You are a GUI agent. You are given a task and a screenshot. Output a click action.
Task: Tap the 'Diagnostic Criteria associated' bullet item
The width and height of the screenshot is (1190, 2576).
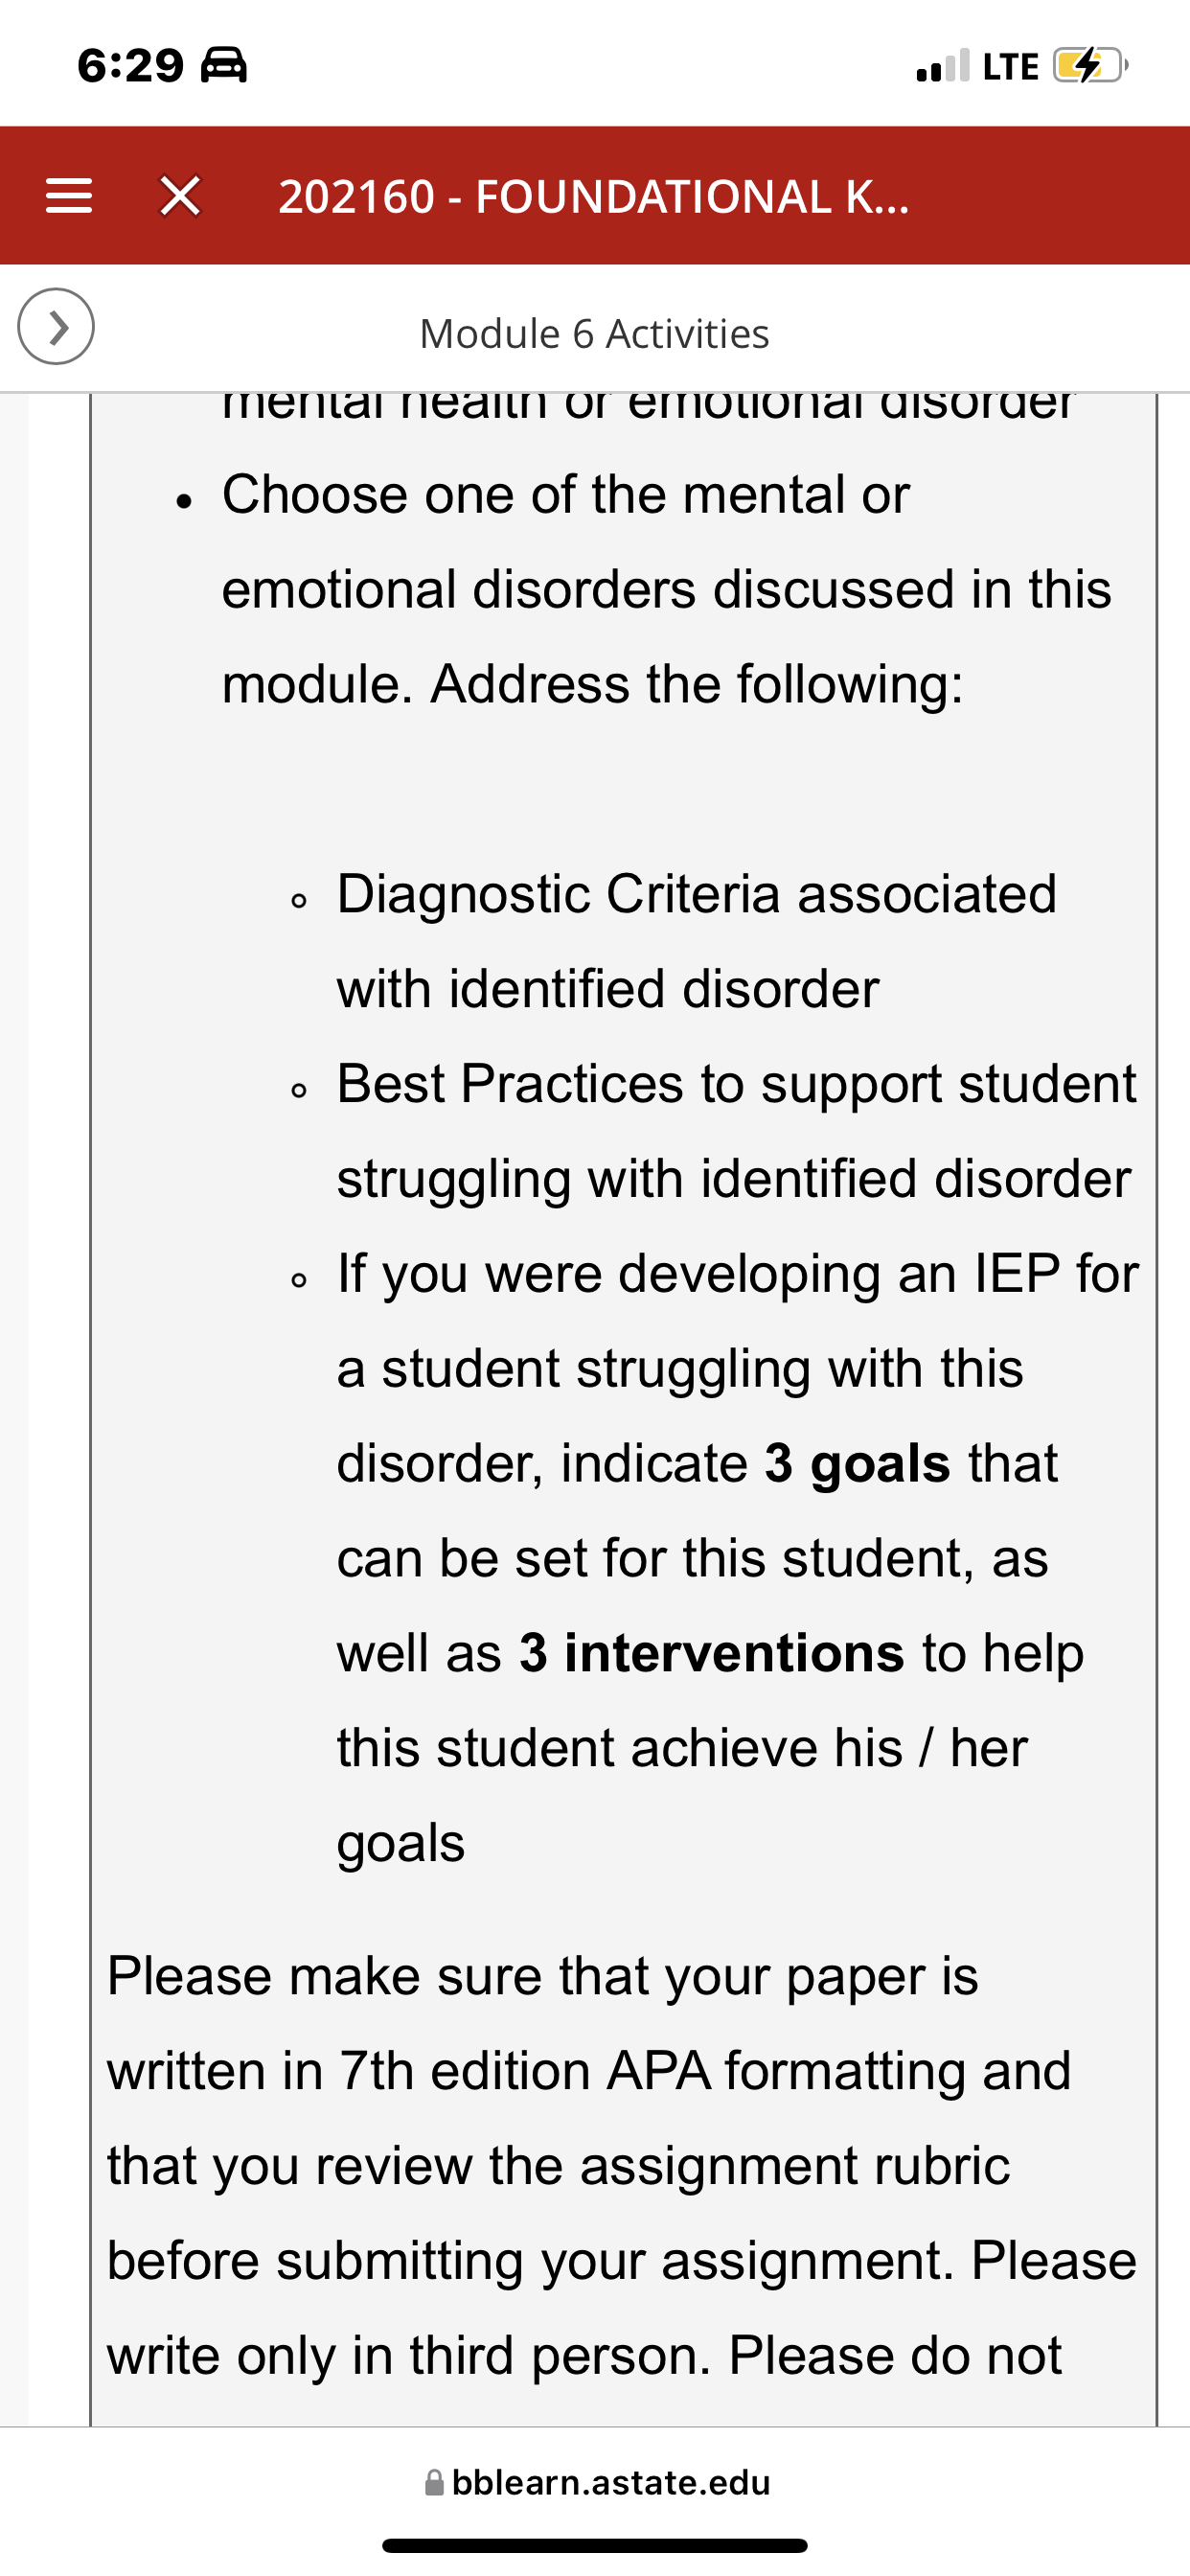pos(697,941)
